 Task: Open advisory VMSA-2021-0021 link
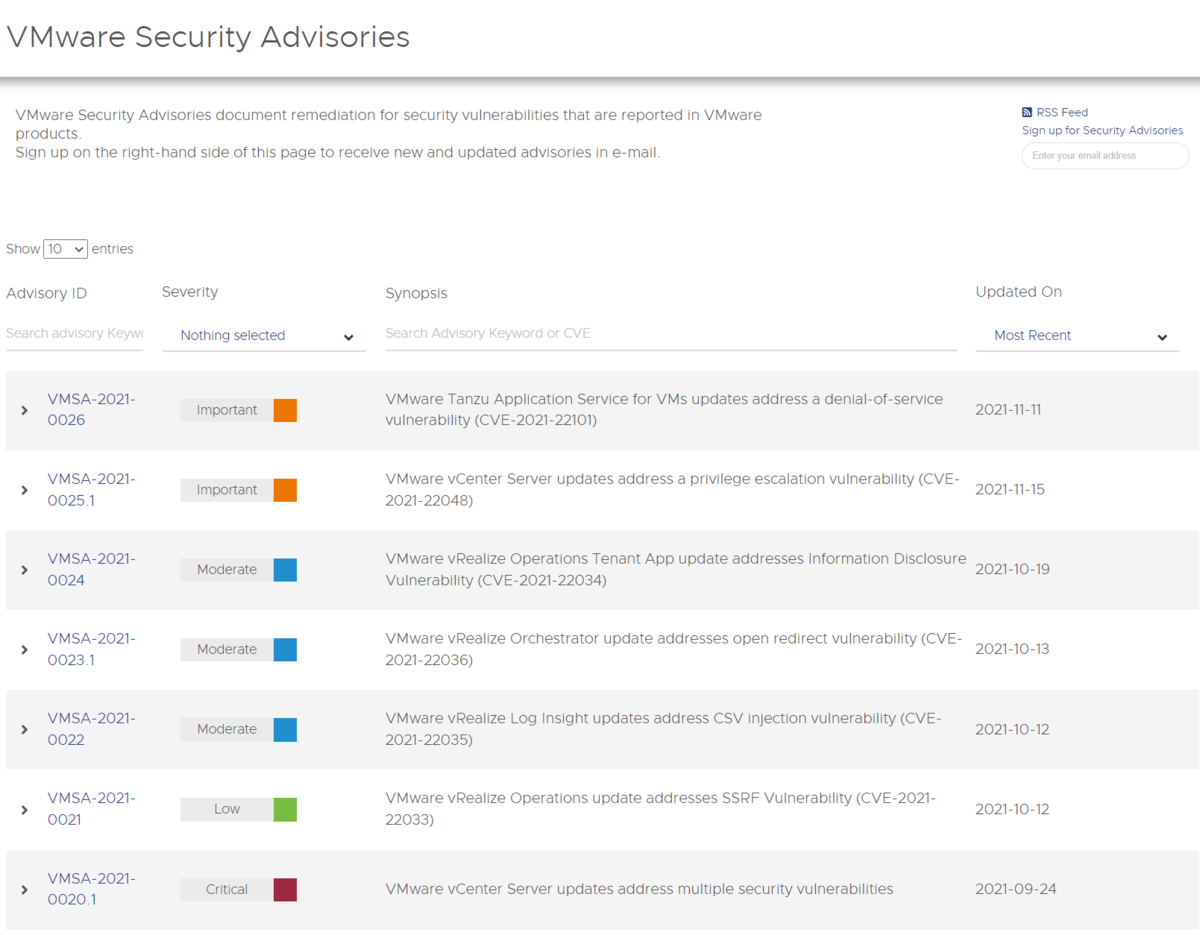tap(91, 809)
